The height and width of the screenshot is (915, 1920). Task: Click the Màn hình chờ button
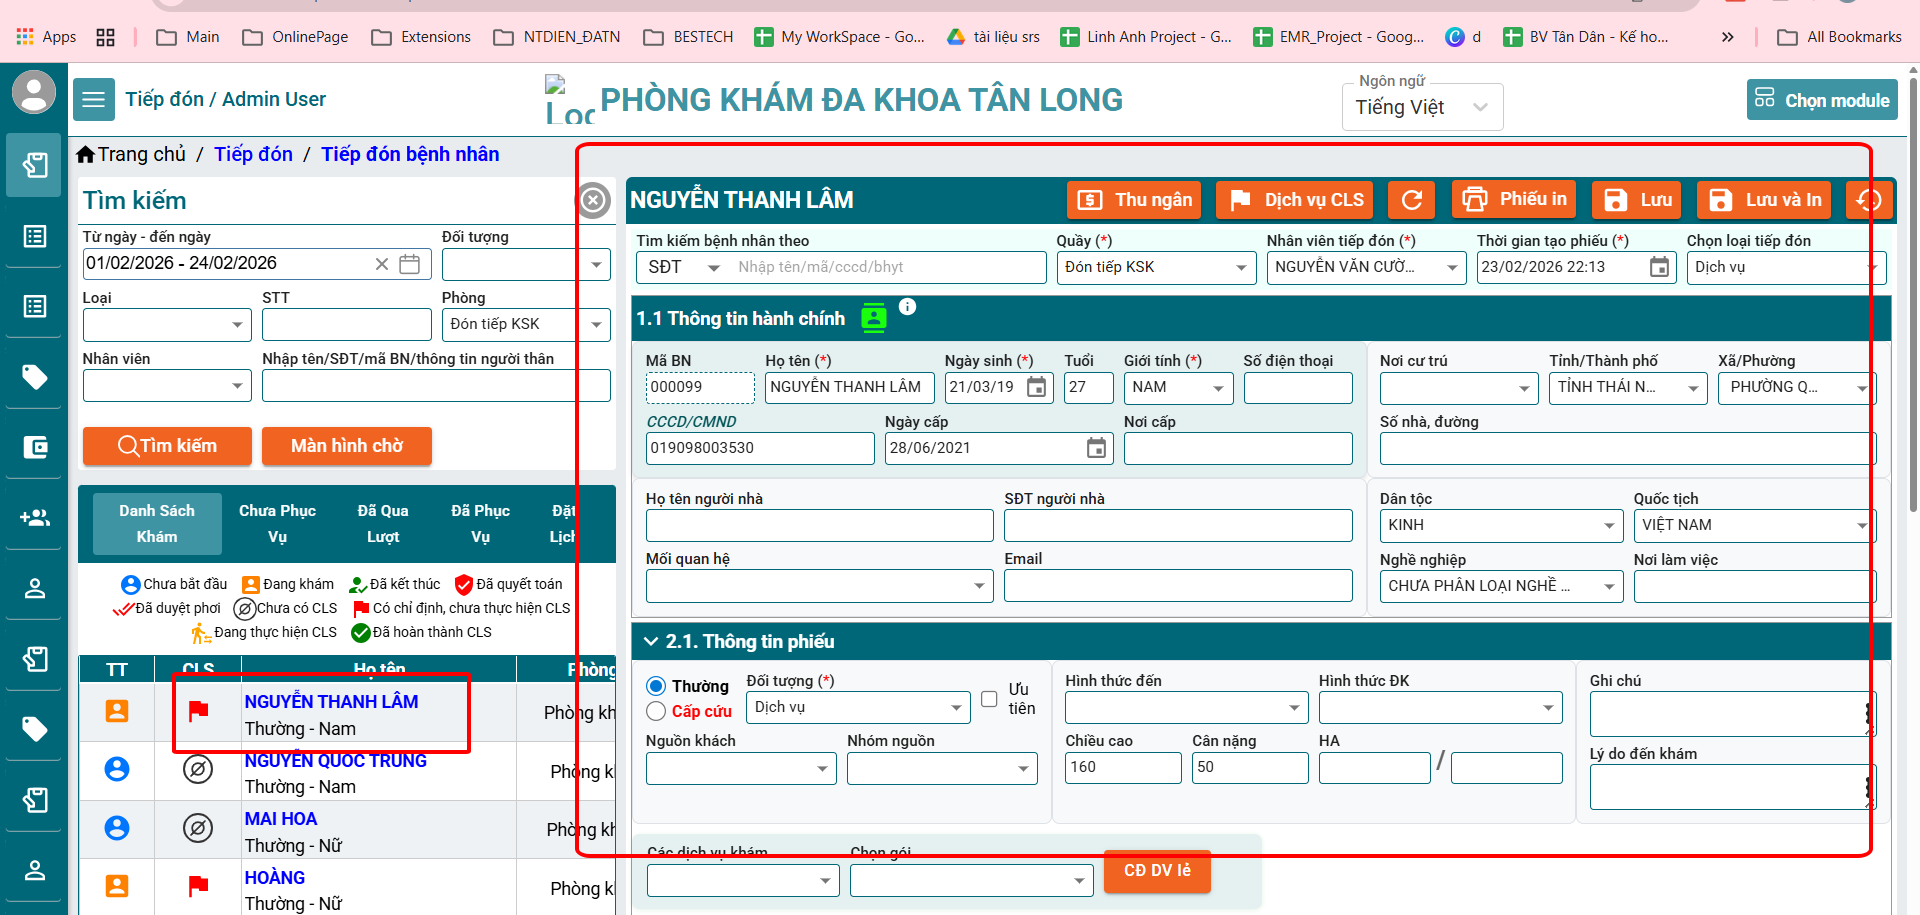tap(347, 446)
